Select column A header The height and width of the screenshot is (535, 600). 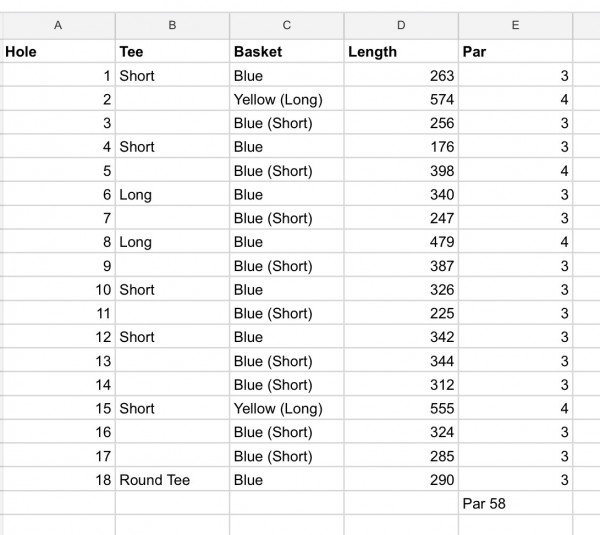pyautogui.click(x=57, y=26)
